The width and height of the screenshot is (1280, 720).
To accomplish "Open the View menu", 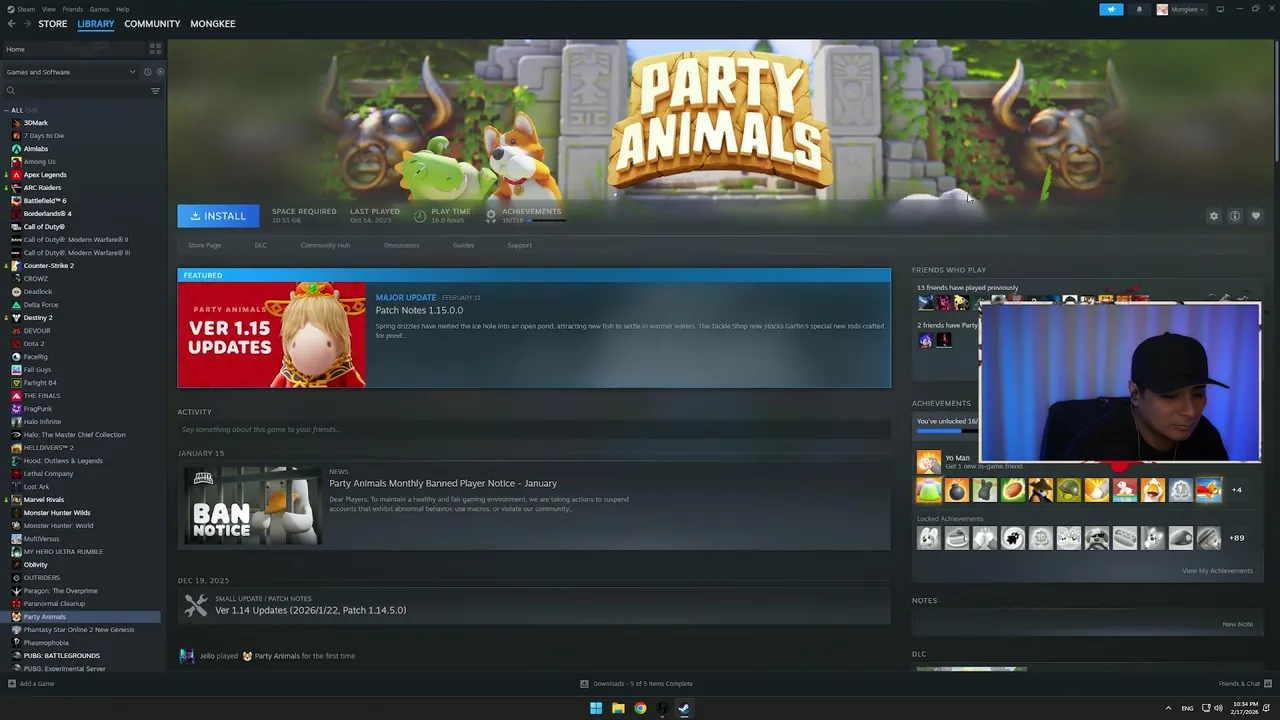I will (x=48, y=9).
